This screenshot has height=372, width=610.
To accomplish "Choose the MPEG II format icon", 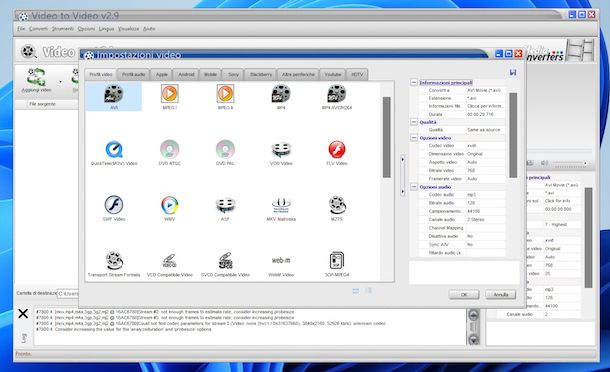I will click(225, 94).
